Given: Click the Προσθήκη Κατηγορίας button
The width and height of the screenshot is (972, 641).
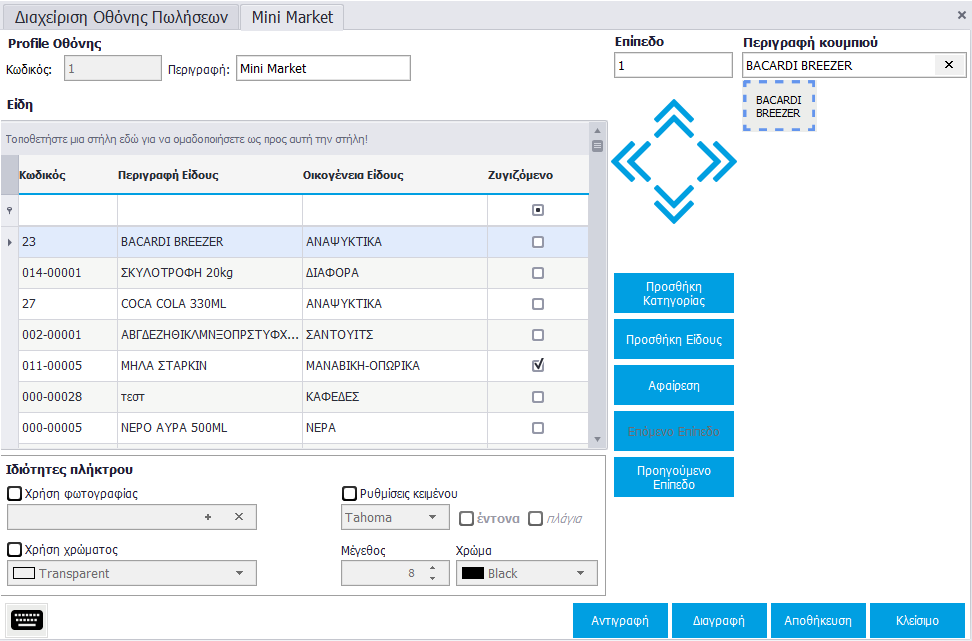Looking at the screenshot, I should click(x=673, y=293).
